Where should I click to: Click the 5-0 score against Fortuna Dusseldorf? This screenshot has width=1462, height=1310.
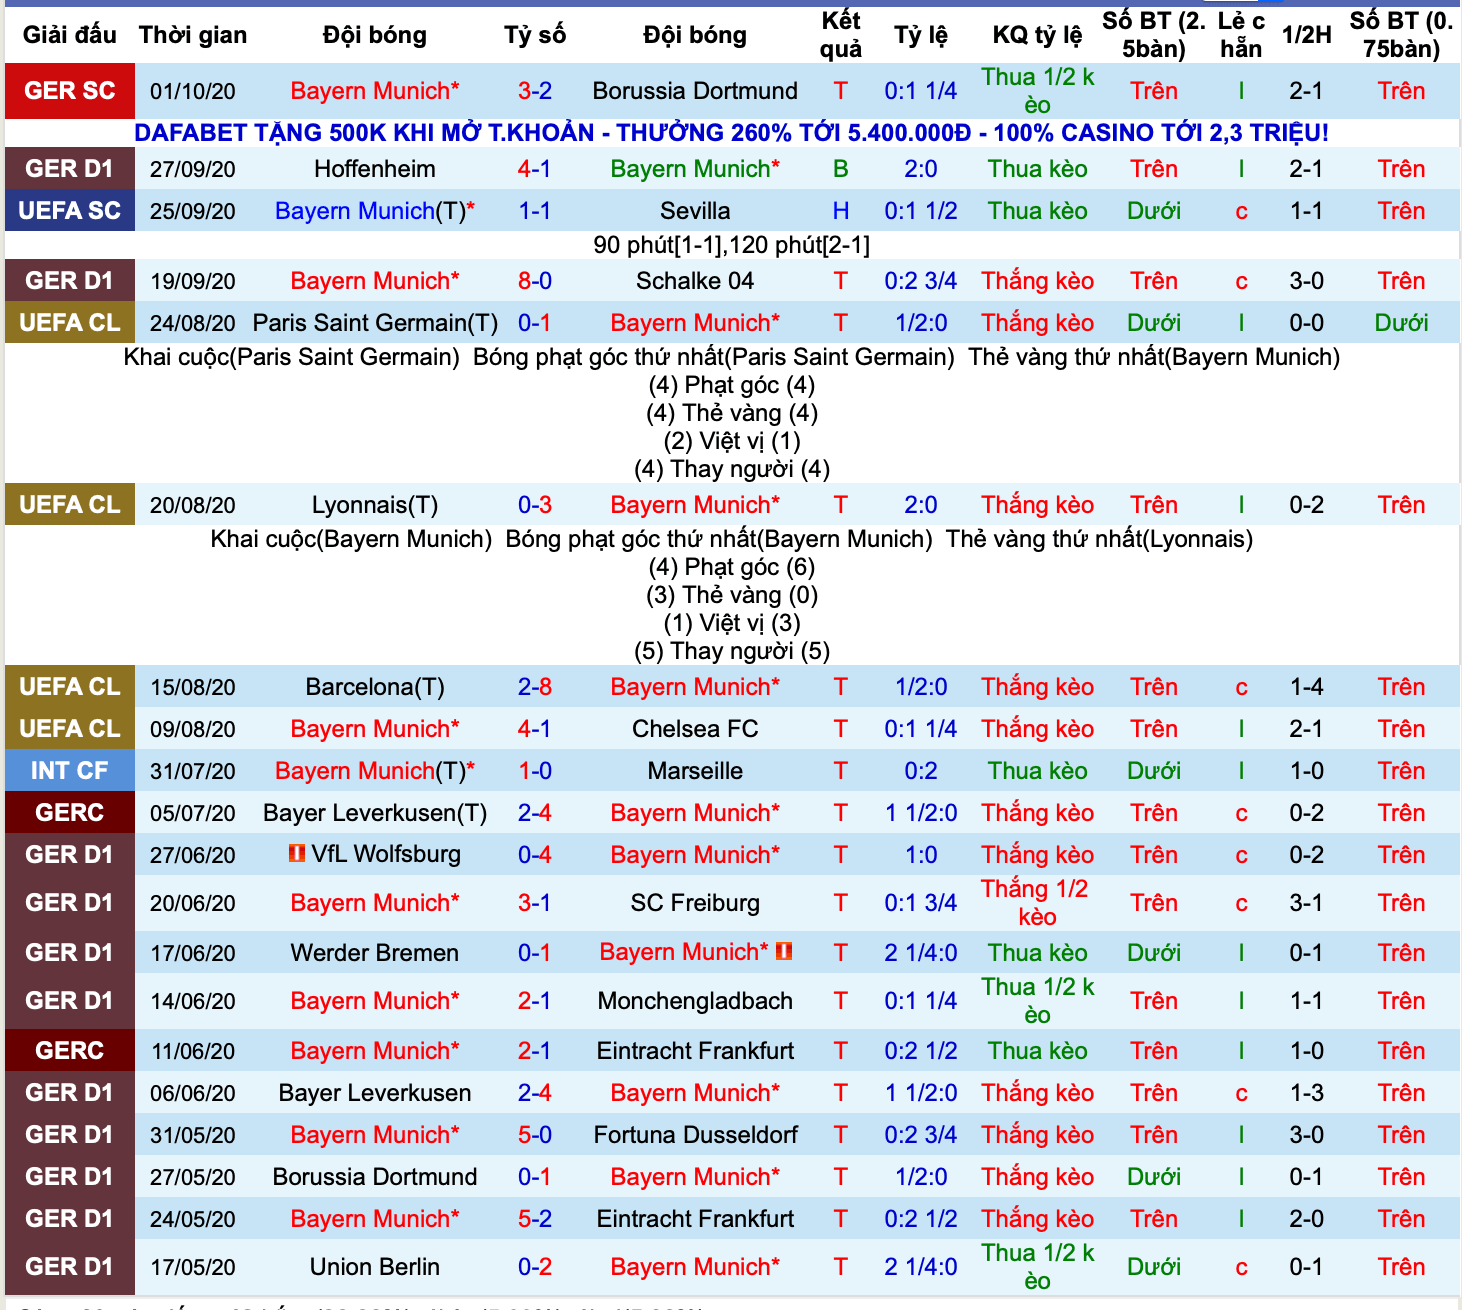pyautogui.click(x=535, y=1135)
